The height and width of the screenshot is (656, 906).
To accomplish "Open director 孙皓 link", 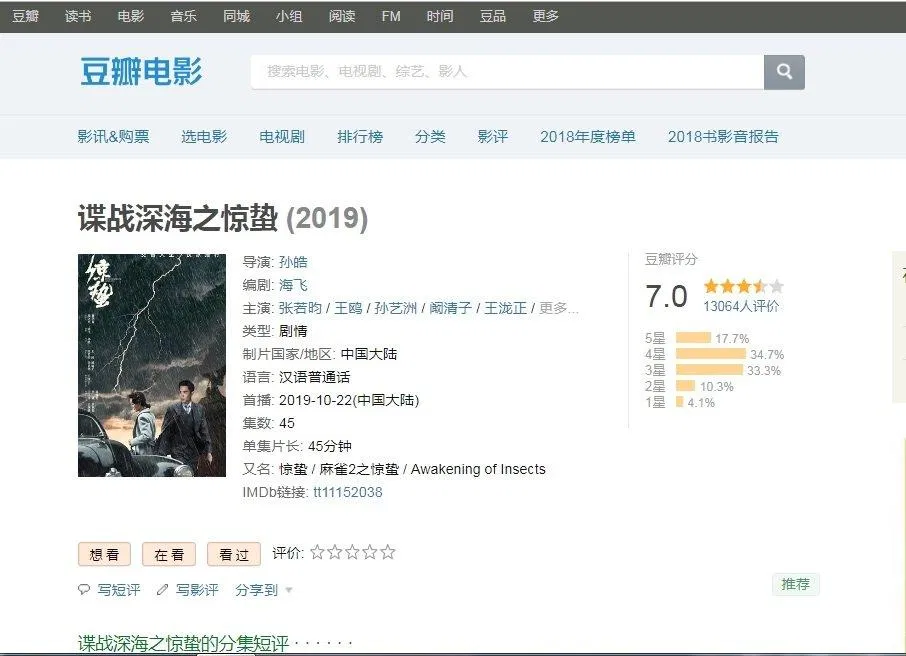I will click(x=293, y=262).
